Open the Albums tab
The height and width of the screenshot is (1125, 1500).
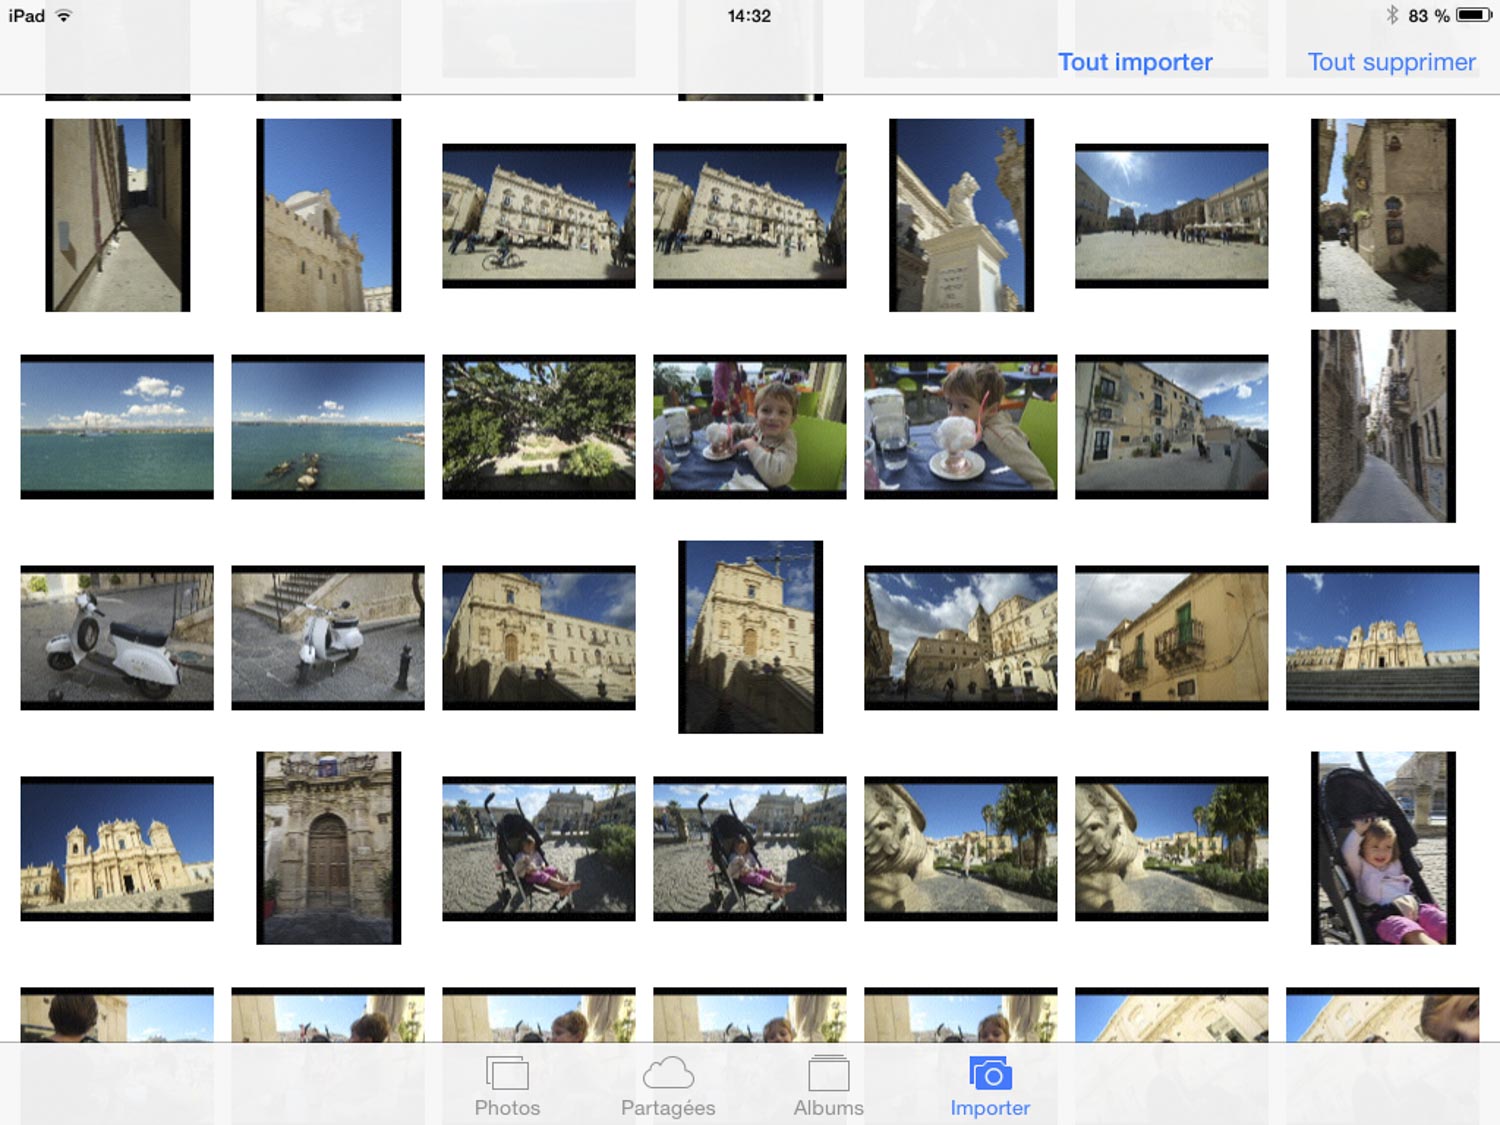(x=828, y=1086)
